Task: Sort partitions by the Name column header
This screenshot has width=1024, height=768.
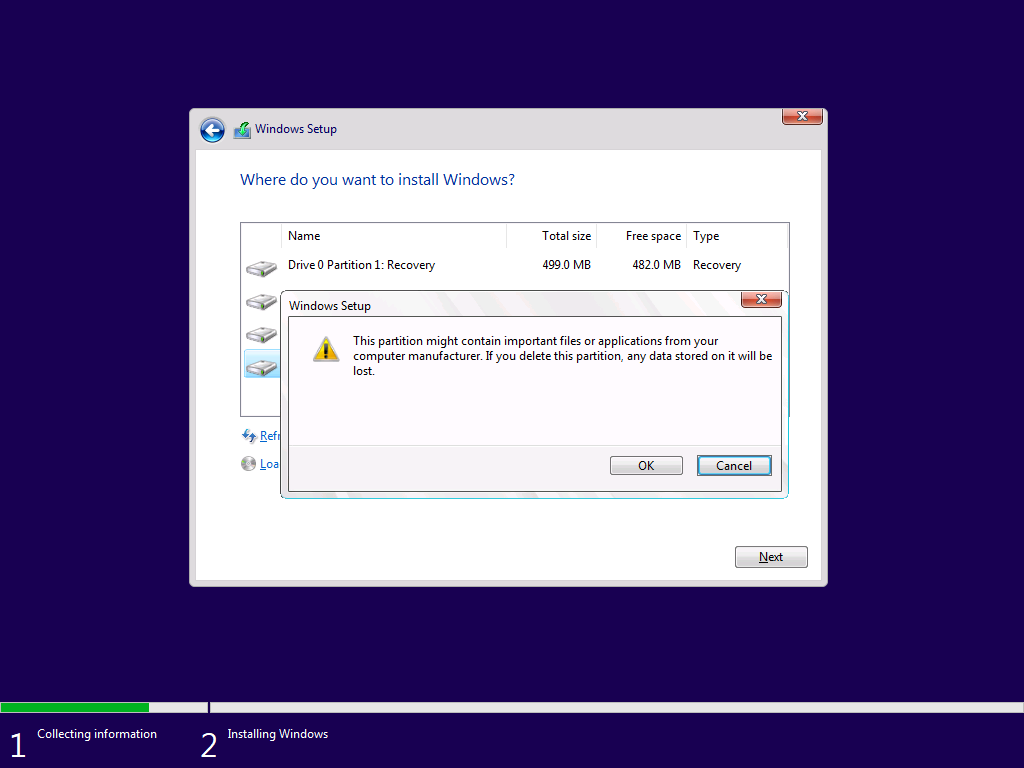Action: coord(394,236)
